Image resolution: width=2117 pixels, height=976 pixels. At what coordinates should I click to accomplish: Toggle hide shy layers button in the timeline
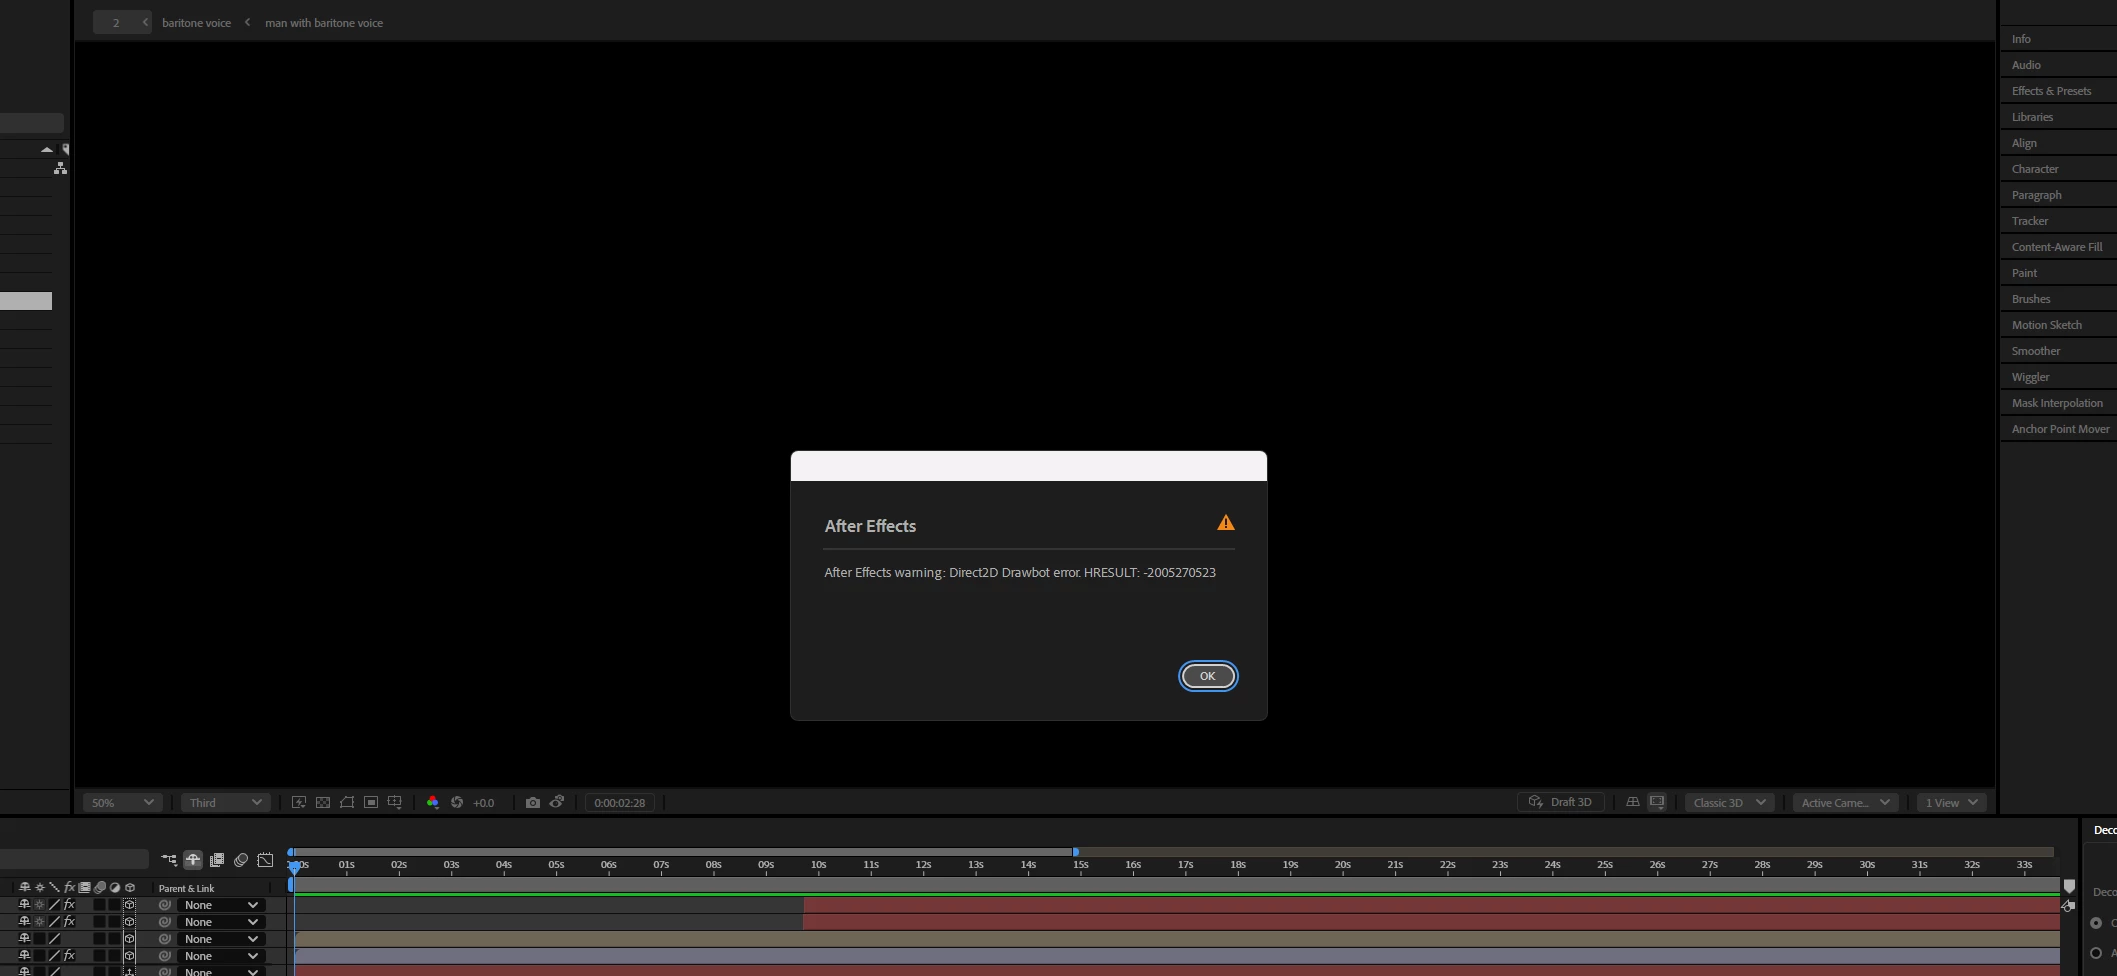[193, 860]
